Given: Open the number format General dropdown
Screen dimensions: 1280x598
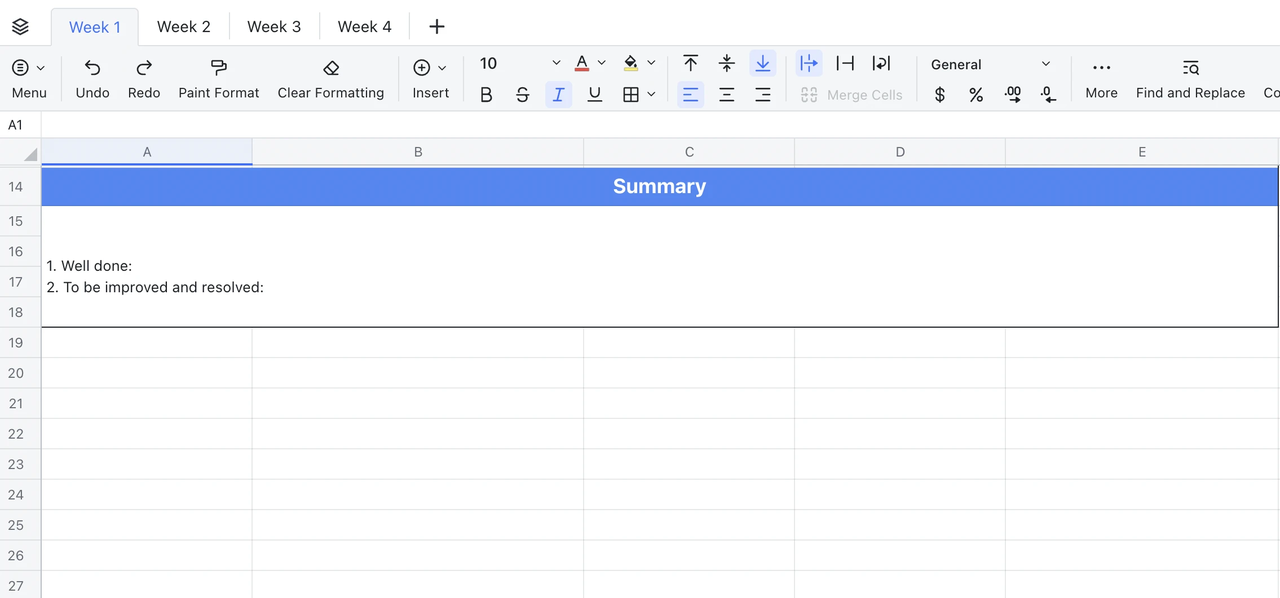Looking at the screenshot, I should (990, 64).
